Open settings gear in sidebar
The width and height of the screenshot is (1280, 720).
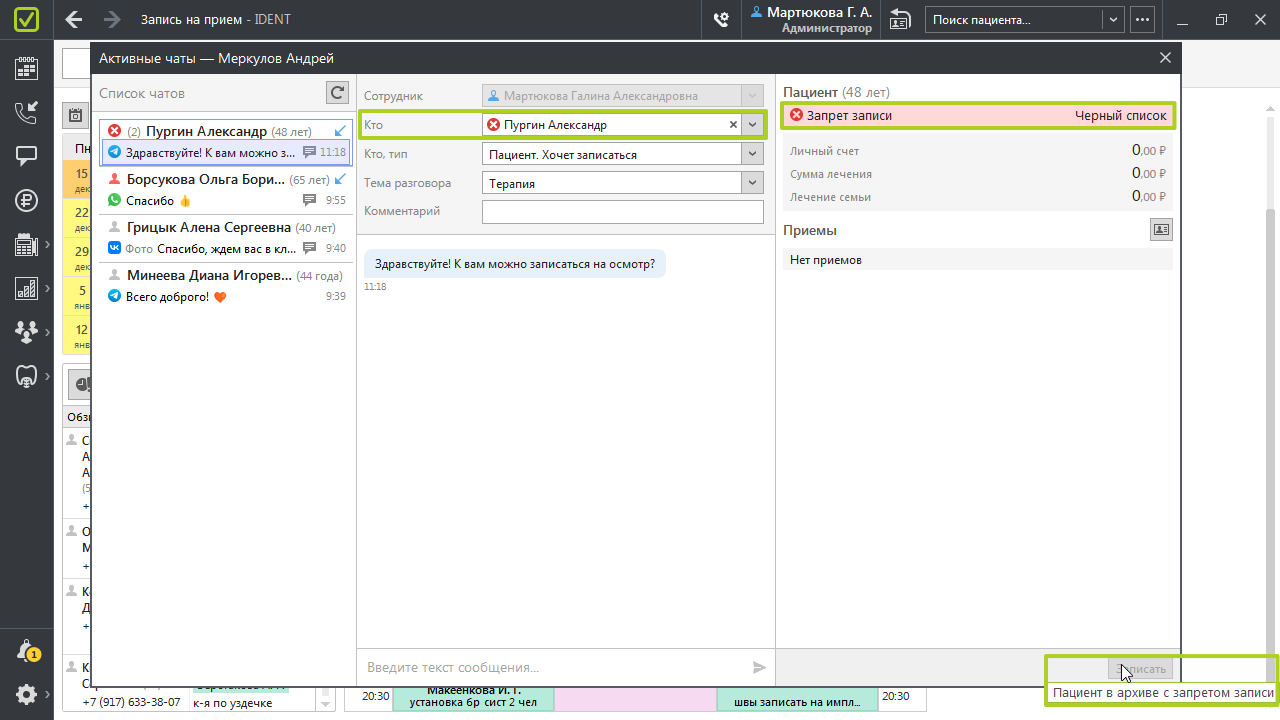point(26,694)
